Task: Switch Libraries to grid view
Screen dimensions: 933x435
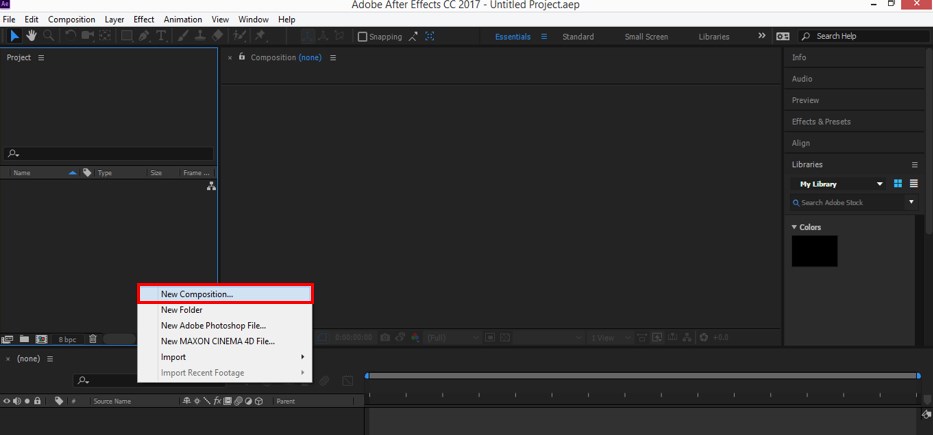Action: (898, 184)
